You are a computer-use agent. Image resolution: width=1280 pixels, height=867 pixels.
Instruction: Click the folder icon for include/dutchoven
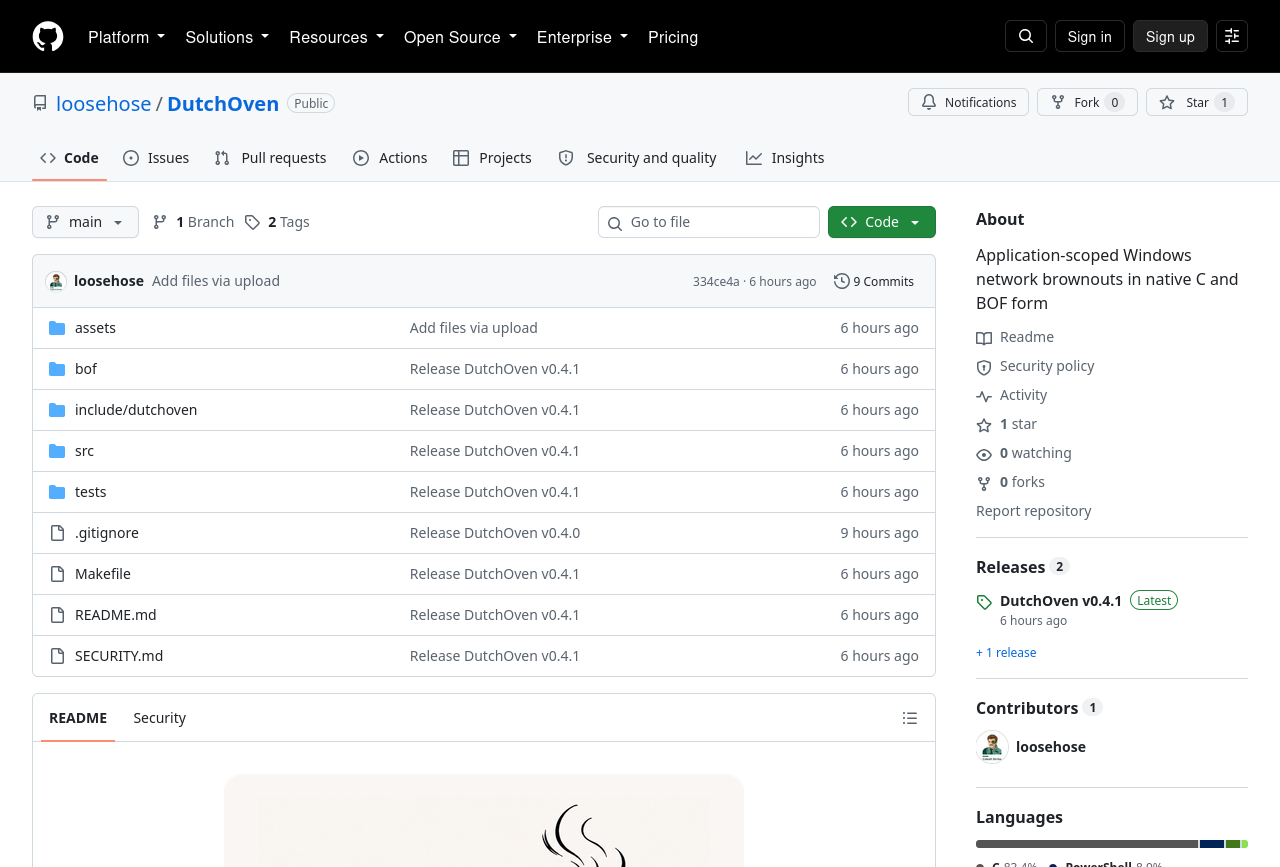[x=57, y=410]
